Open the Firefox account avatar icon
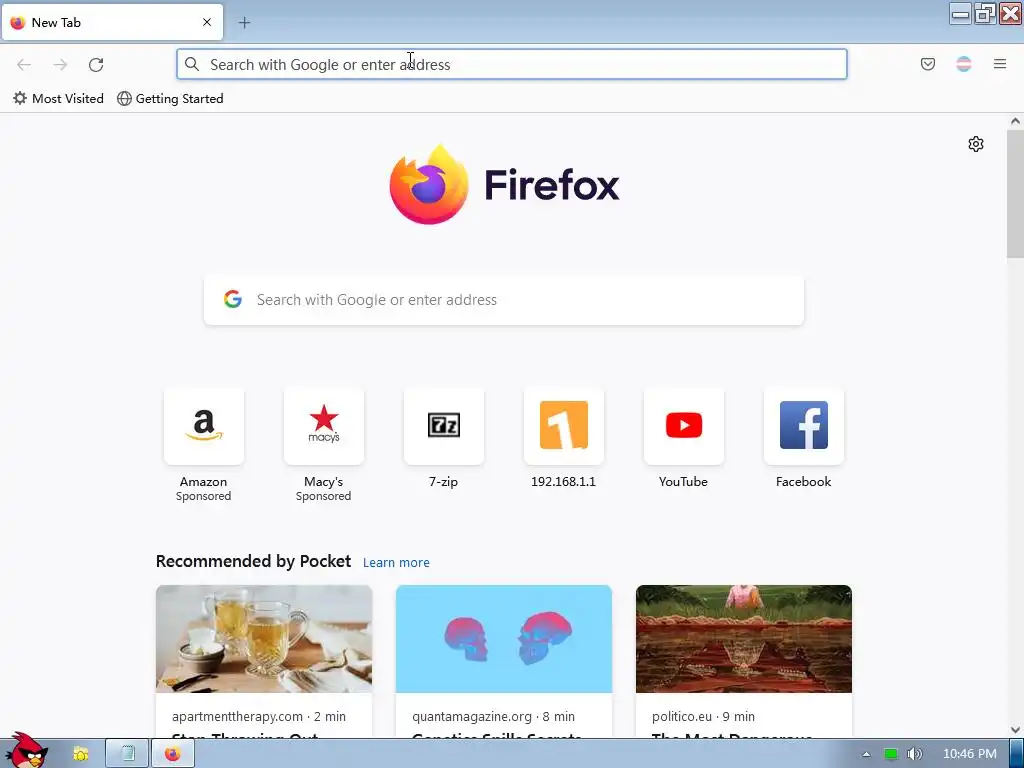 tap(964, 64)
